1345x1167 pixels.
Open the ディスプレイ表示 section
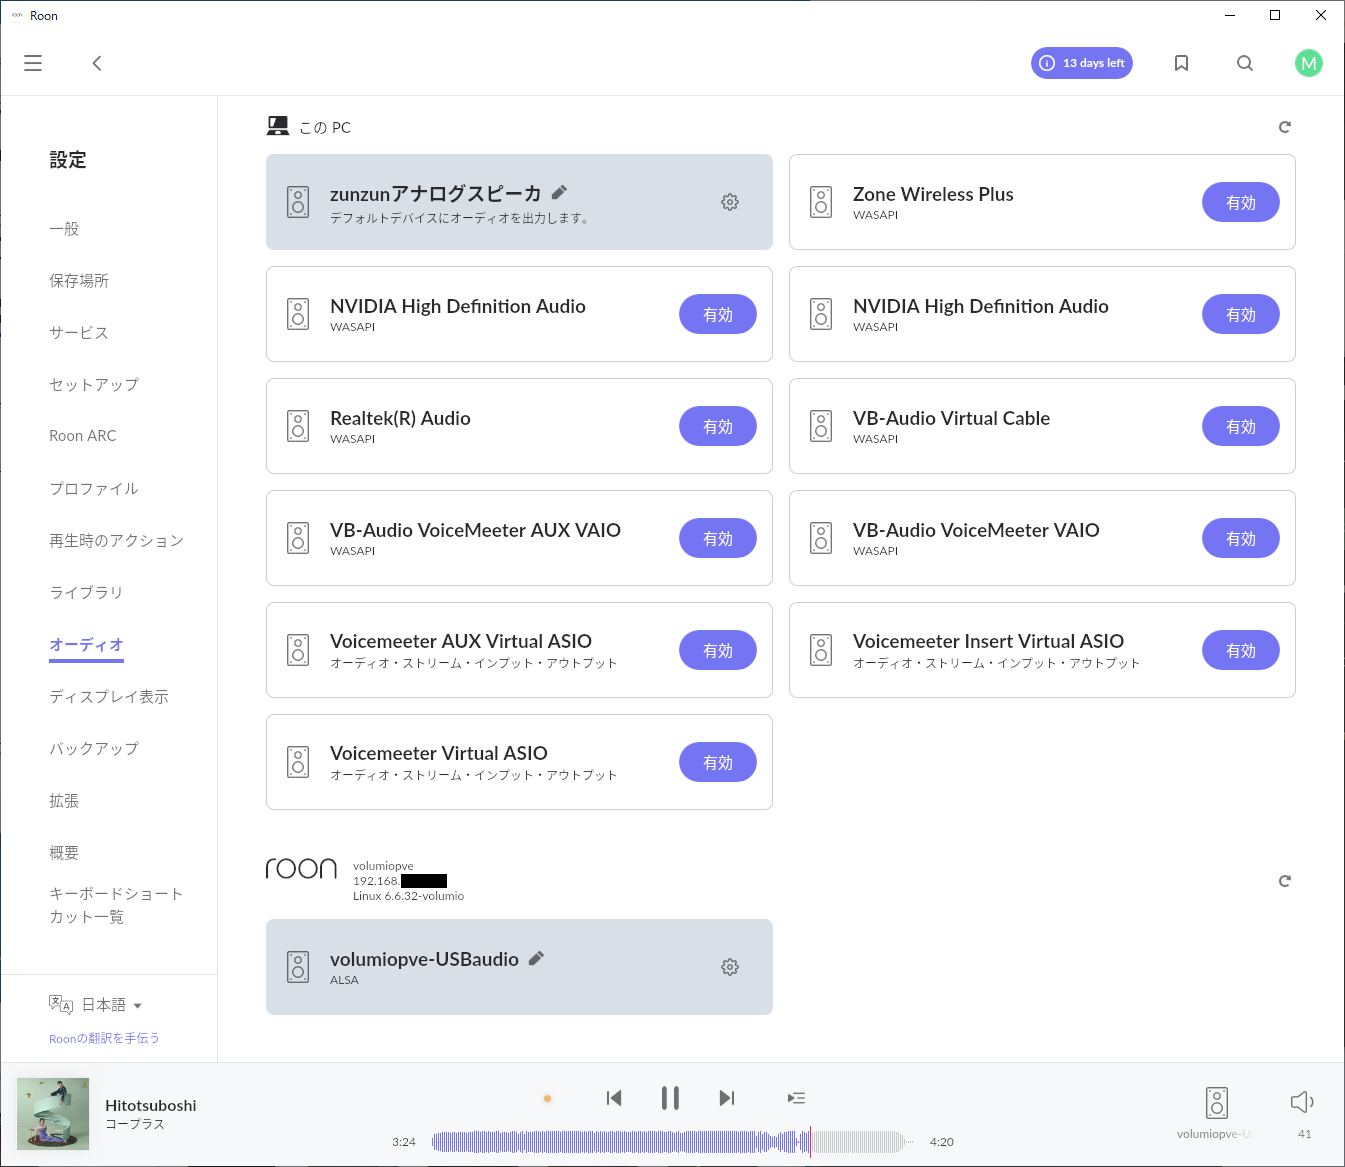(x=109, y=696)
